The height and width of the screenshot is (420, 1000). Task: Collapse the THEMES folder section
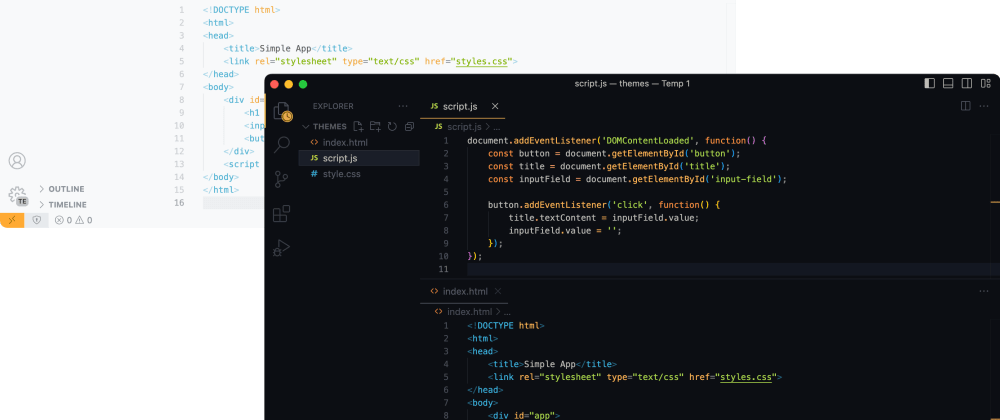pyautogui.click(x=325, y=126)
